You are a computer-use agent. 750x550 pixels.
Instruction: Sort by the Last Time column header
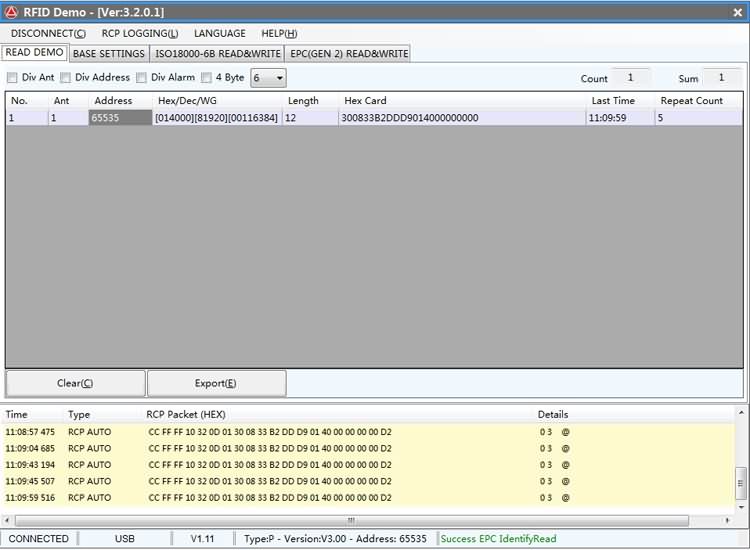pos(621,101)
